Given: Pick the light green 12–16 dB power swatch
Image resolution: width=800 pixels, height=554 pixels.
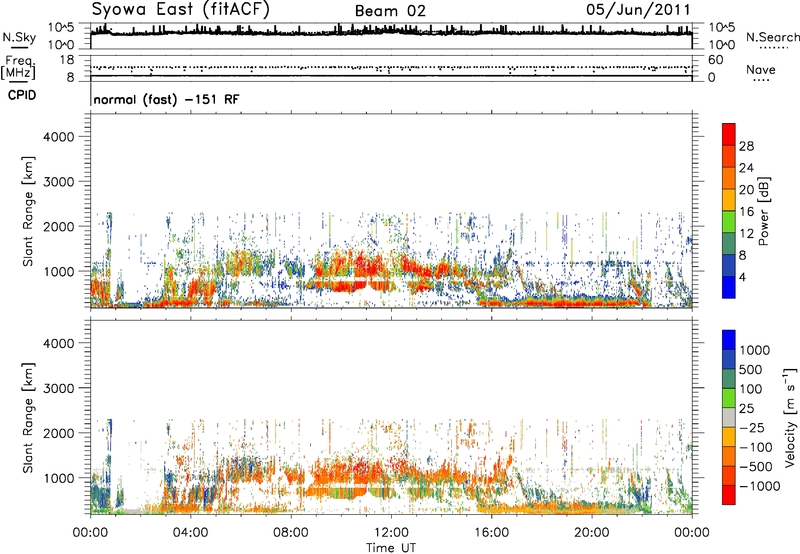Looking at the screenshot, I should (x=729, y=222).
